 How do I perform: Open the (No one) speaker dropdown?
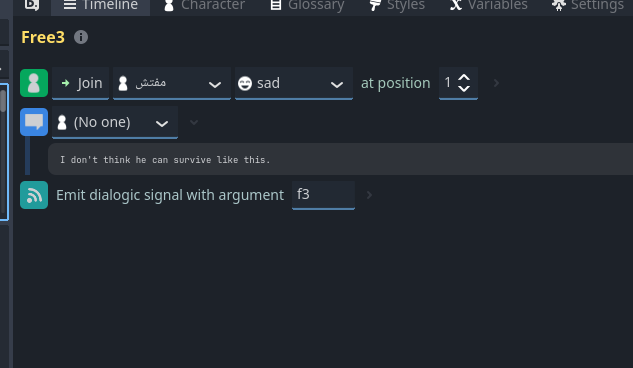(x=115, y=122)
